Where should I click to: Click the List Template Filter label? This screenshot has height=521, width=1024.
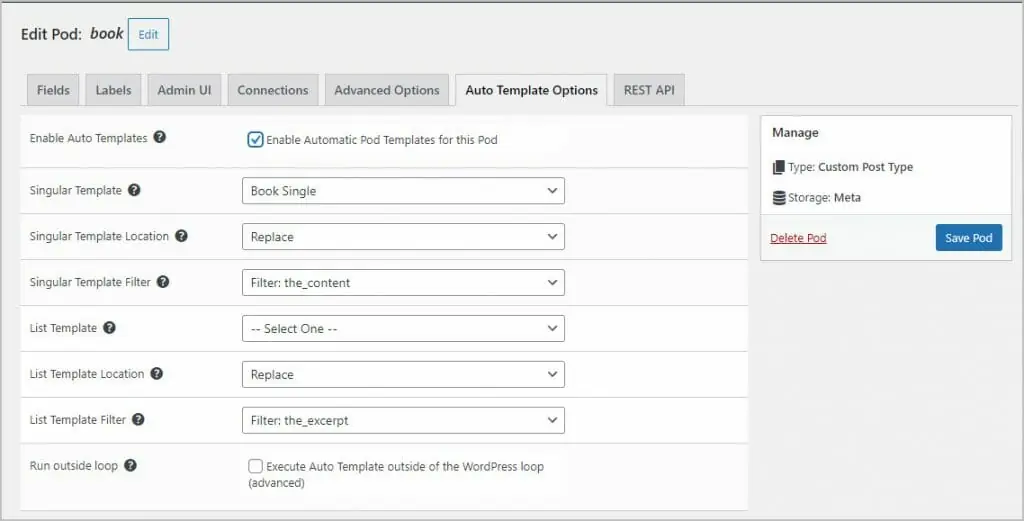[x=78, y=420]
